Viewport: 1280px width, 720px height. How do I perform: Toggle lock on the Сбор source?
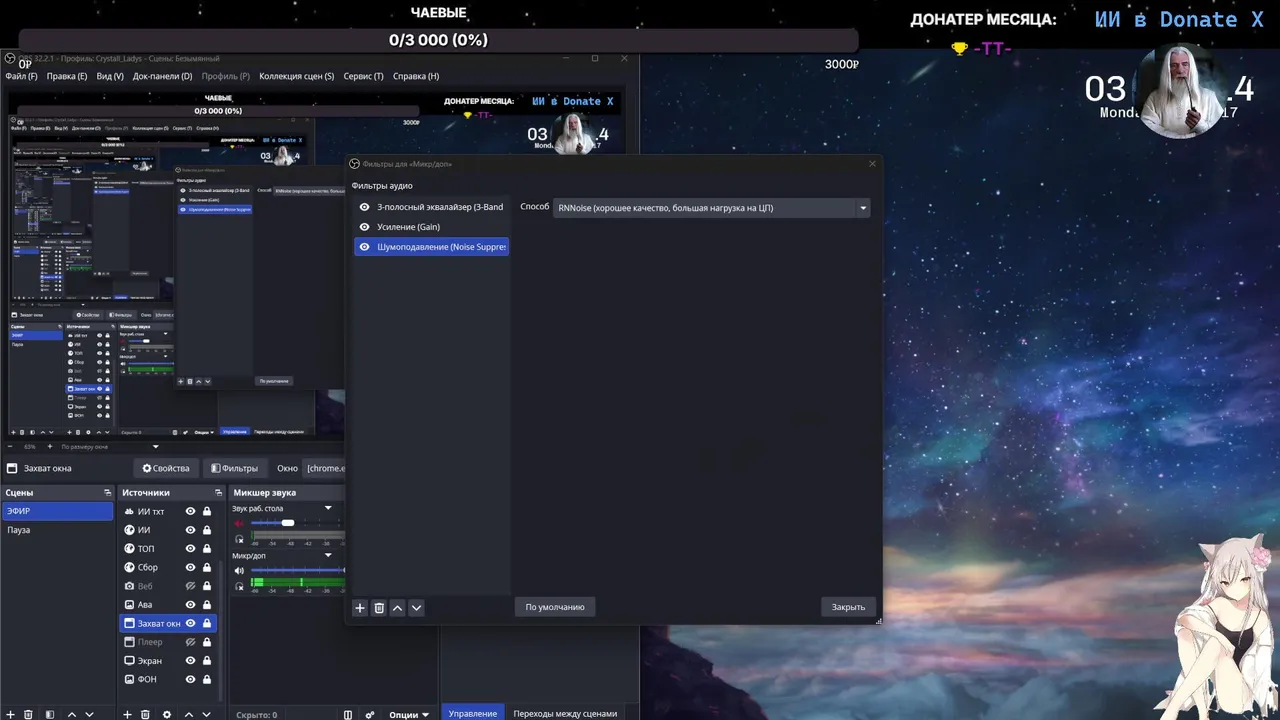tap(207, 568)
